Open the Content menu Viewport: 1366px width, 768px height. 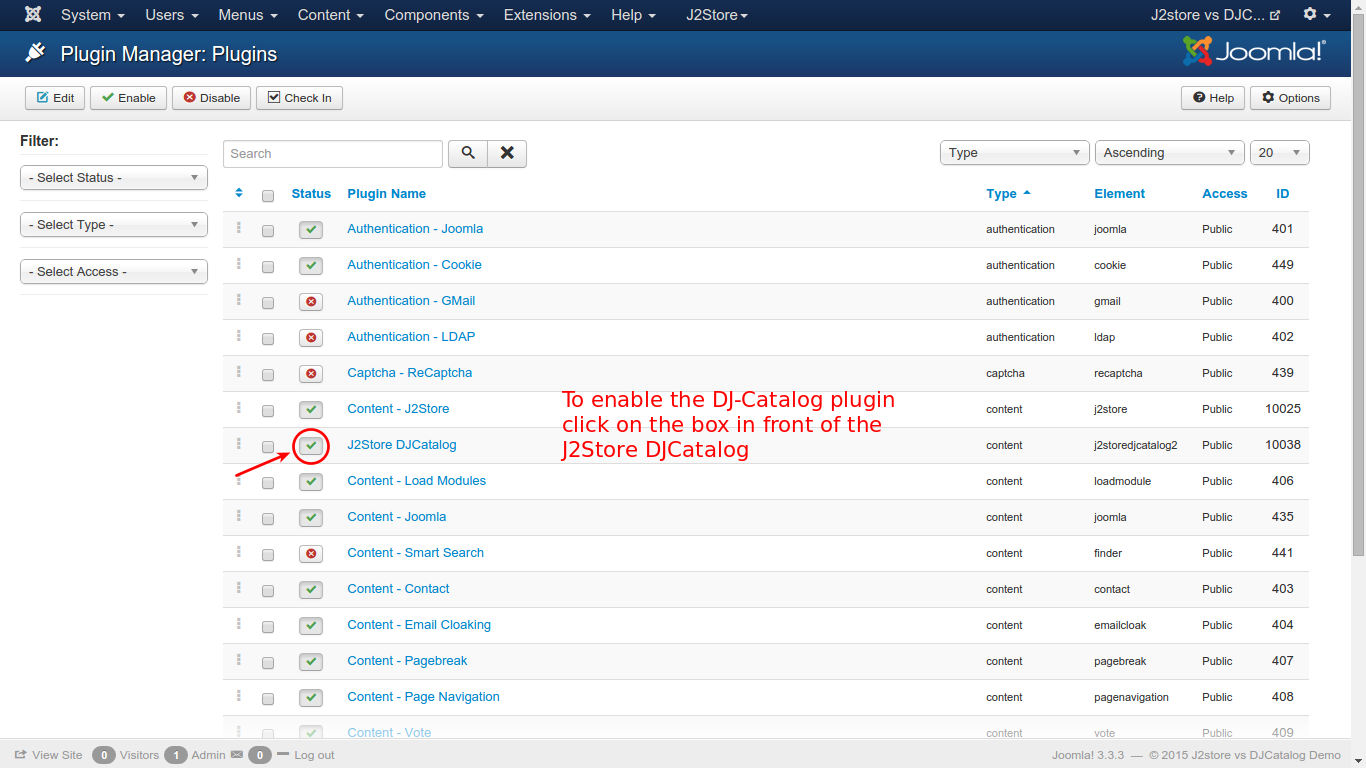[331, 15]
